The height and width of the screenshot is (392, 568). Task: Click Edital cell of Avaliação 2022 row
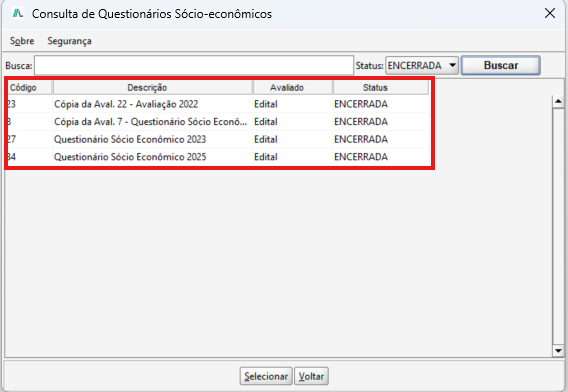click(293, 104)
